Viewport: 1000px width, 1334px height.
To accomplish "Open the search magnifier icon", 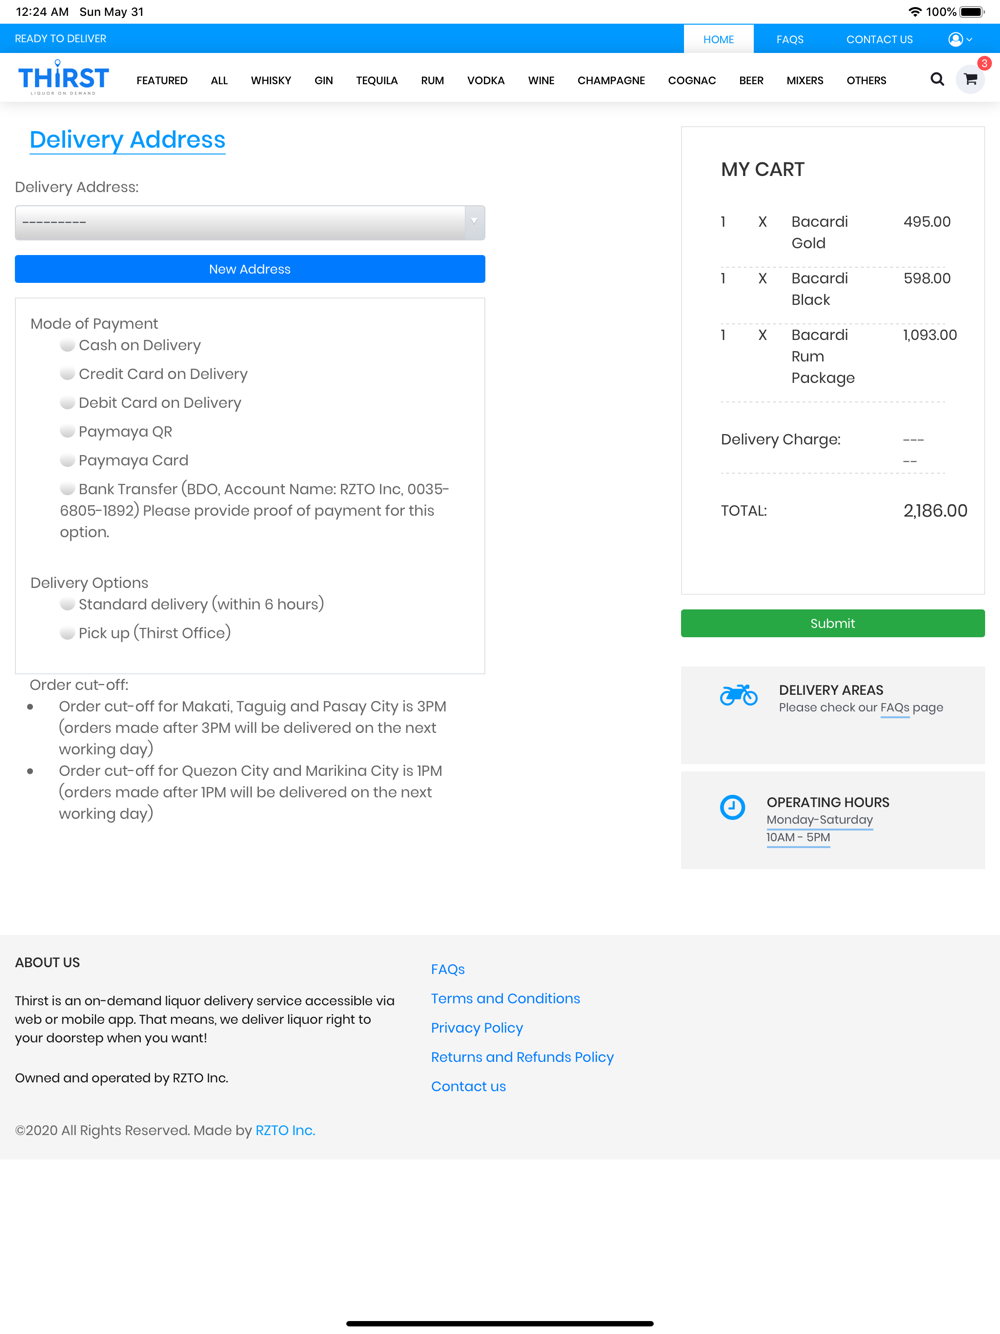I will (937, 79).
